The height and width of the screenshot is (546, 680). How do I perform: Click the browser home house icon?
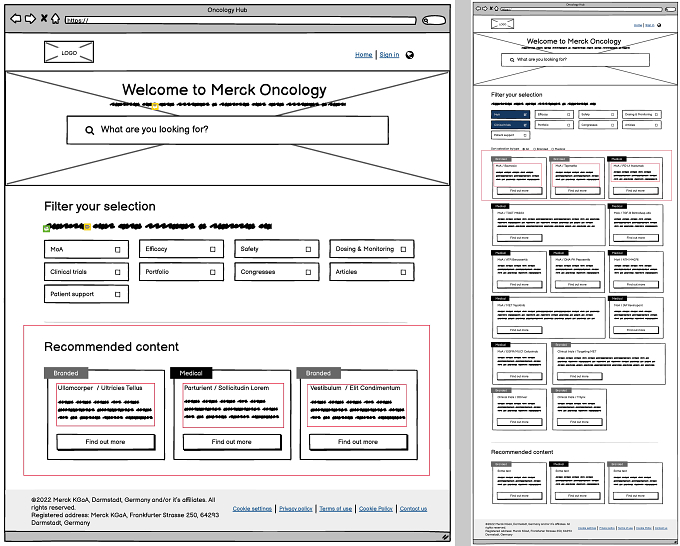coord(55,18)
